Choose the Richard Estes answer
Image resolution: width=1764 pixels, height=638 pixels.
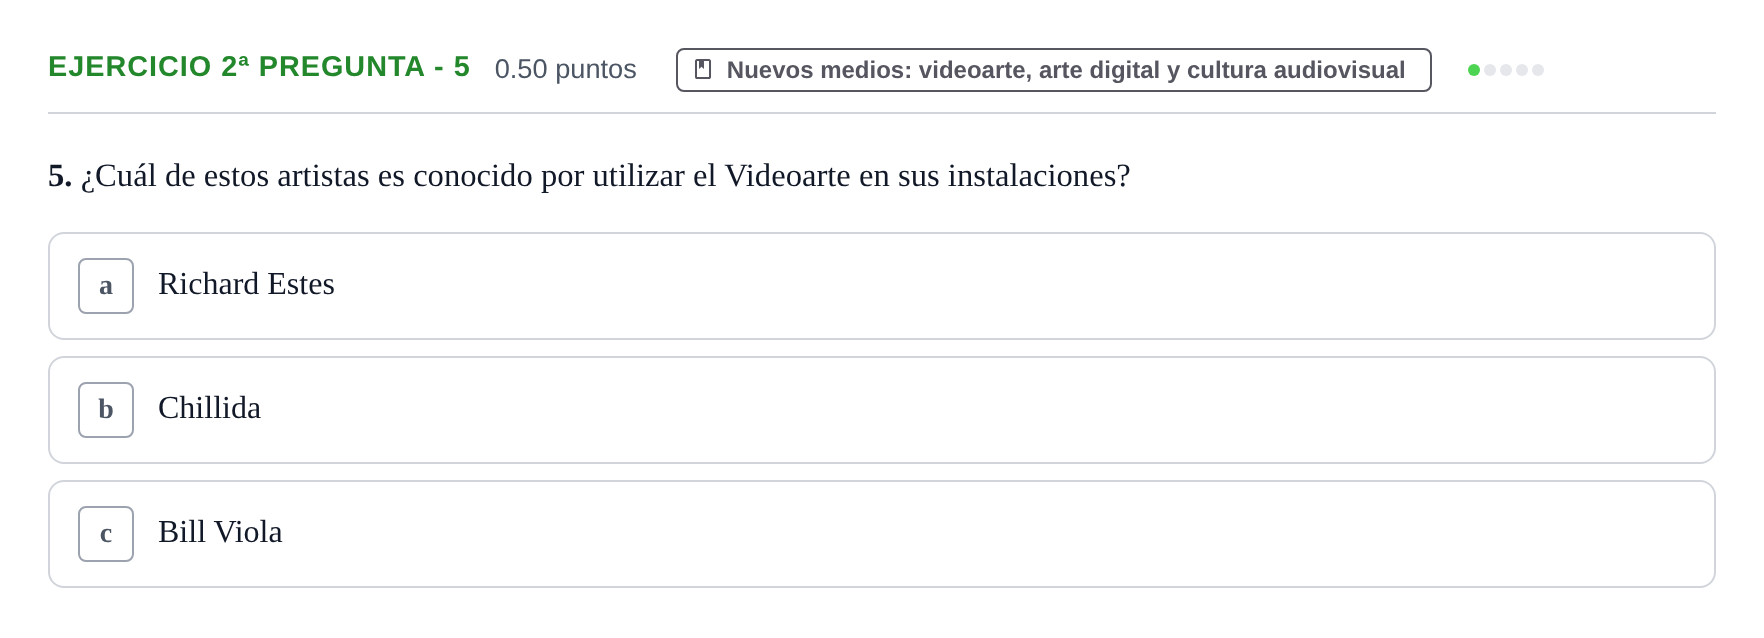pos(882,286)
